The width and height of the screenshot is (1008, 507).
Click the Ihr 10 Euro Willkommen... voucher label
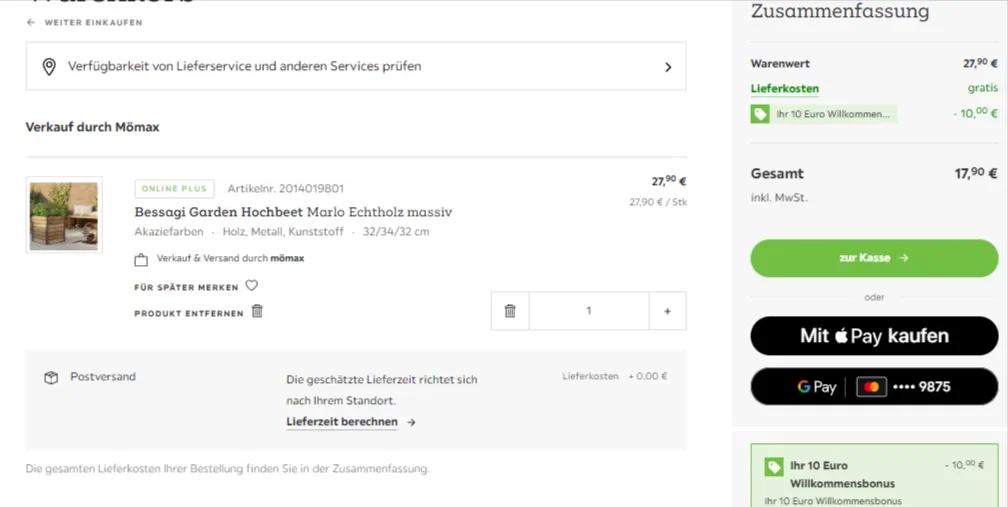[832, 114]
